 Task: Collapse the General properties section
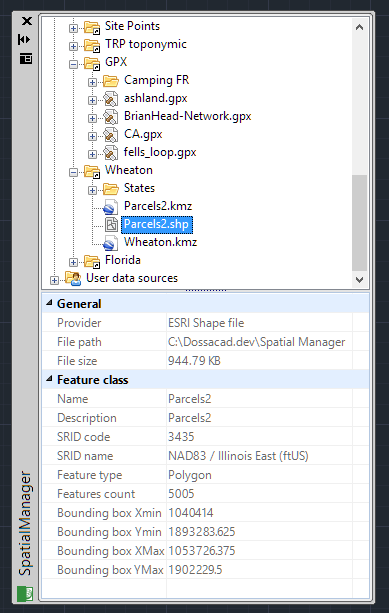coord(49,303)
